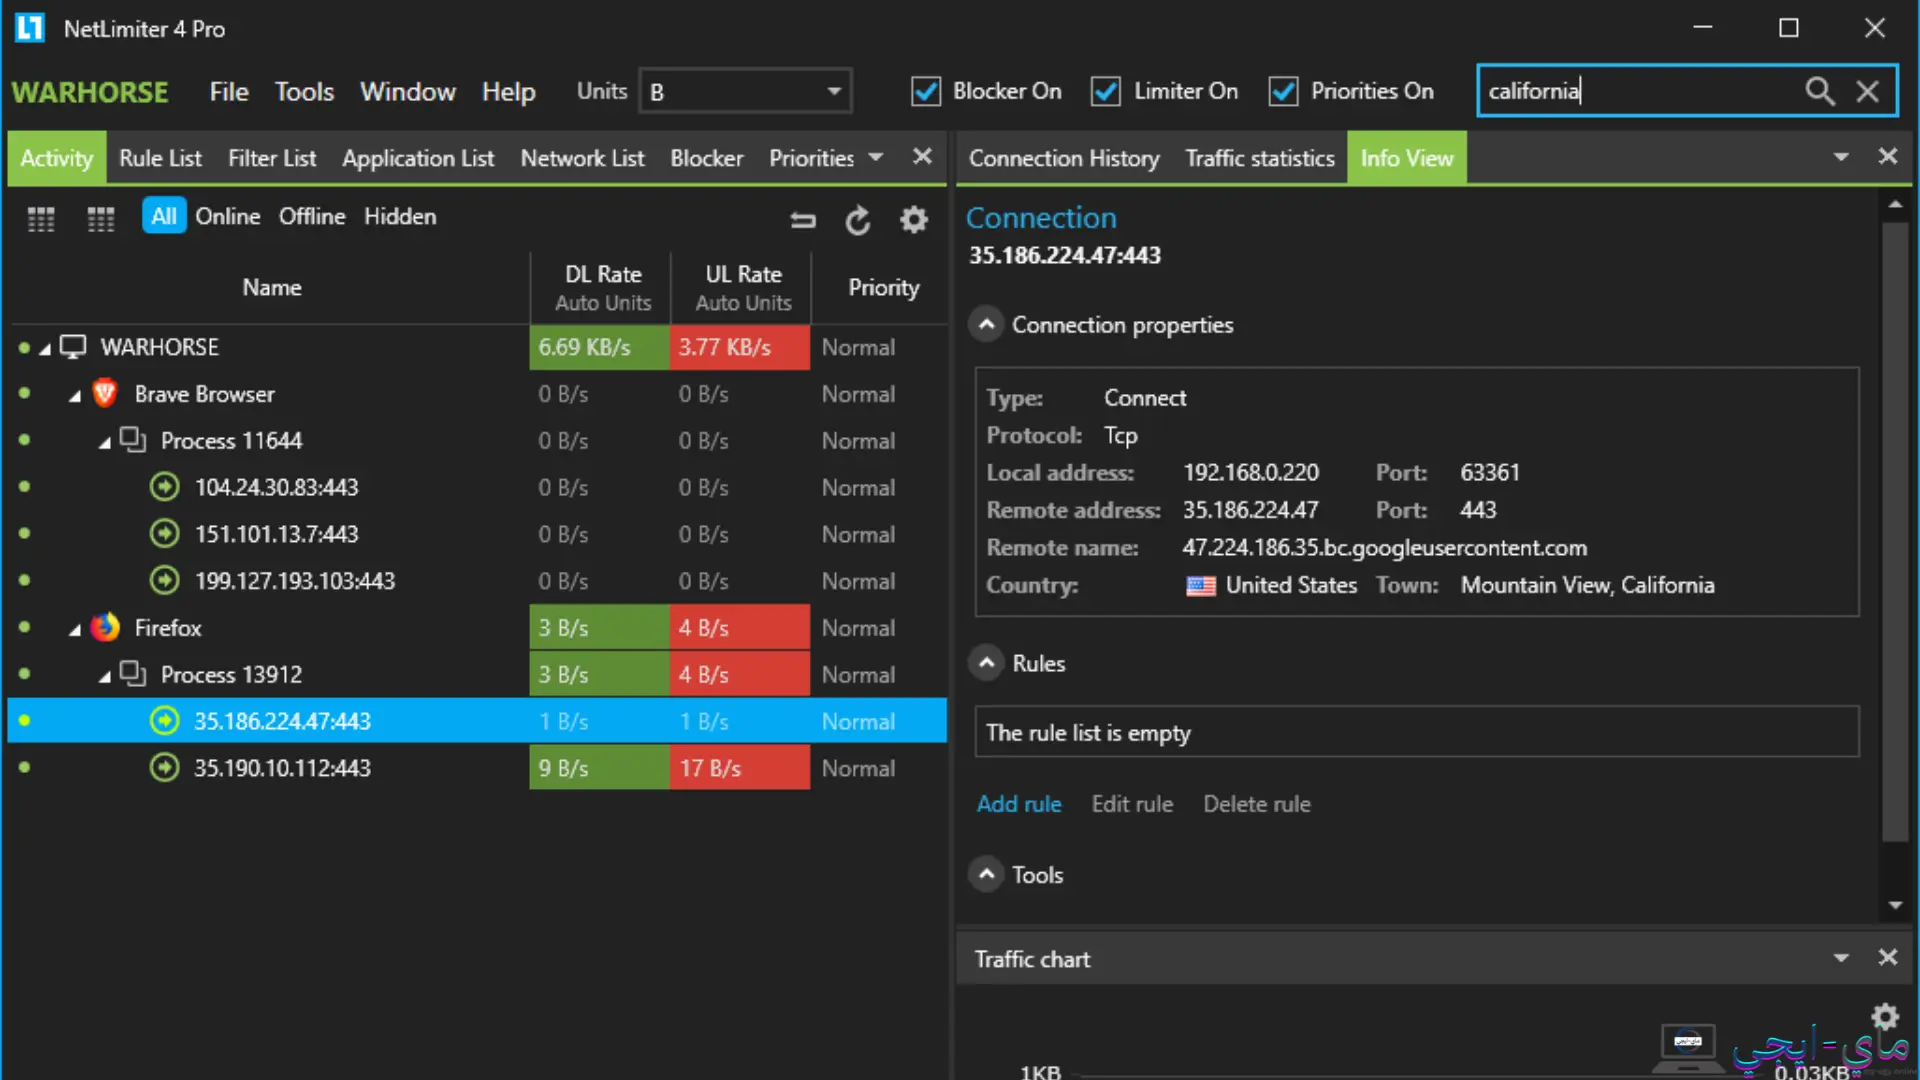
Task: Collapse the Process 11644 node
Action: pos(105,442)
